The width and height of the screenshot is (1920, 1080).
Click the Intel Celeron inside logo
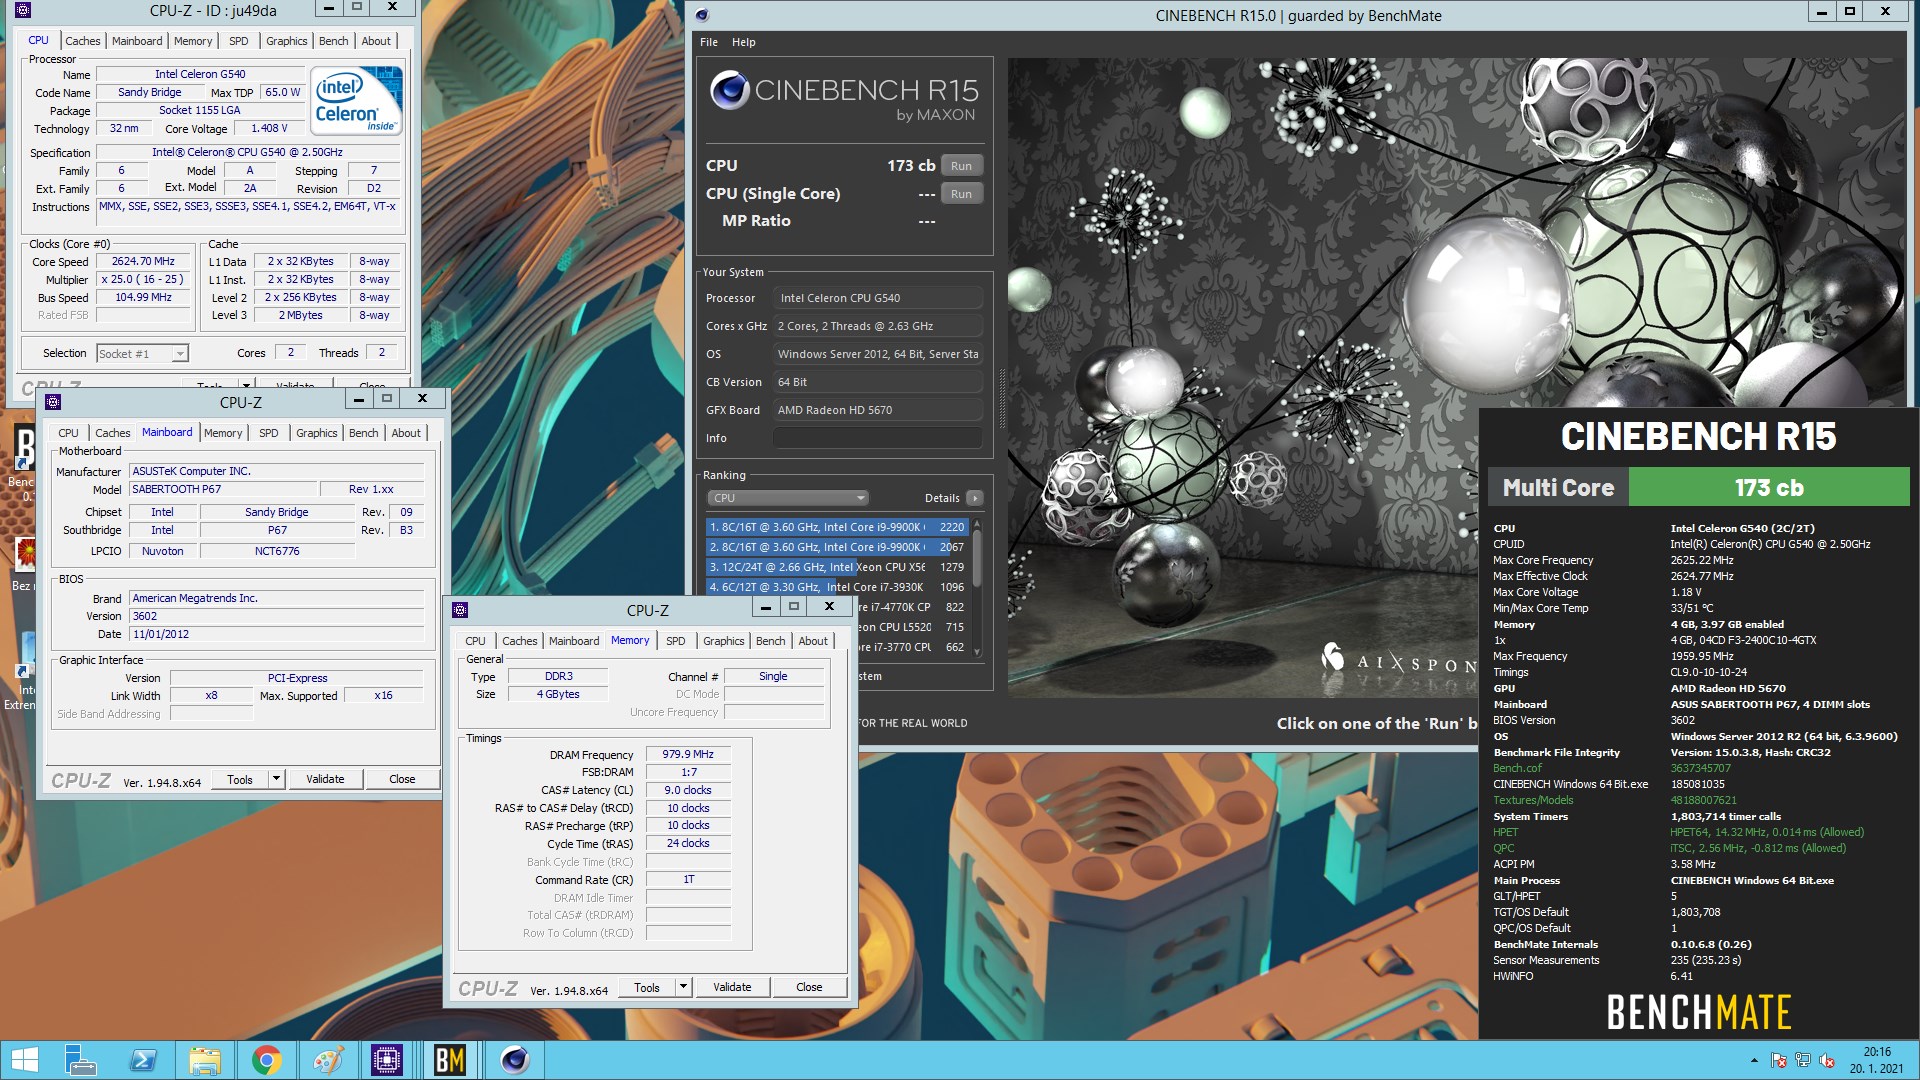coord(357,100)
